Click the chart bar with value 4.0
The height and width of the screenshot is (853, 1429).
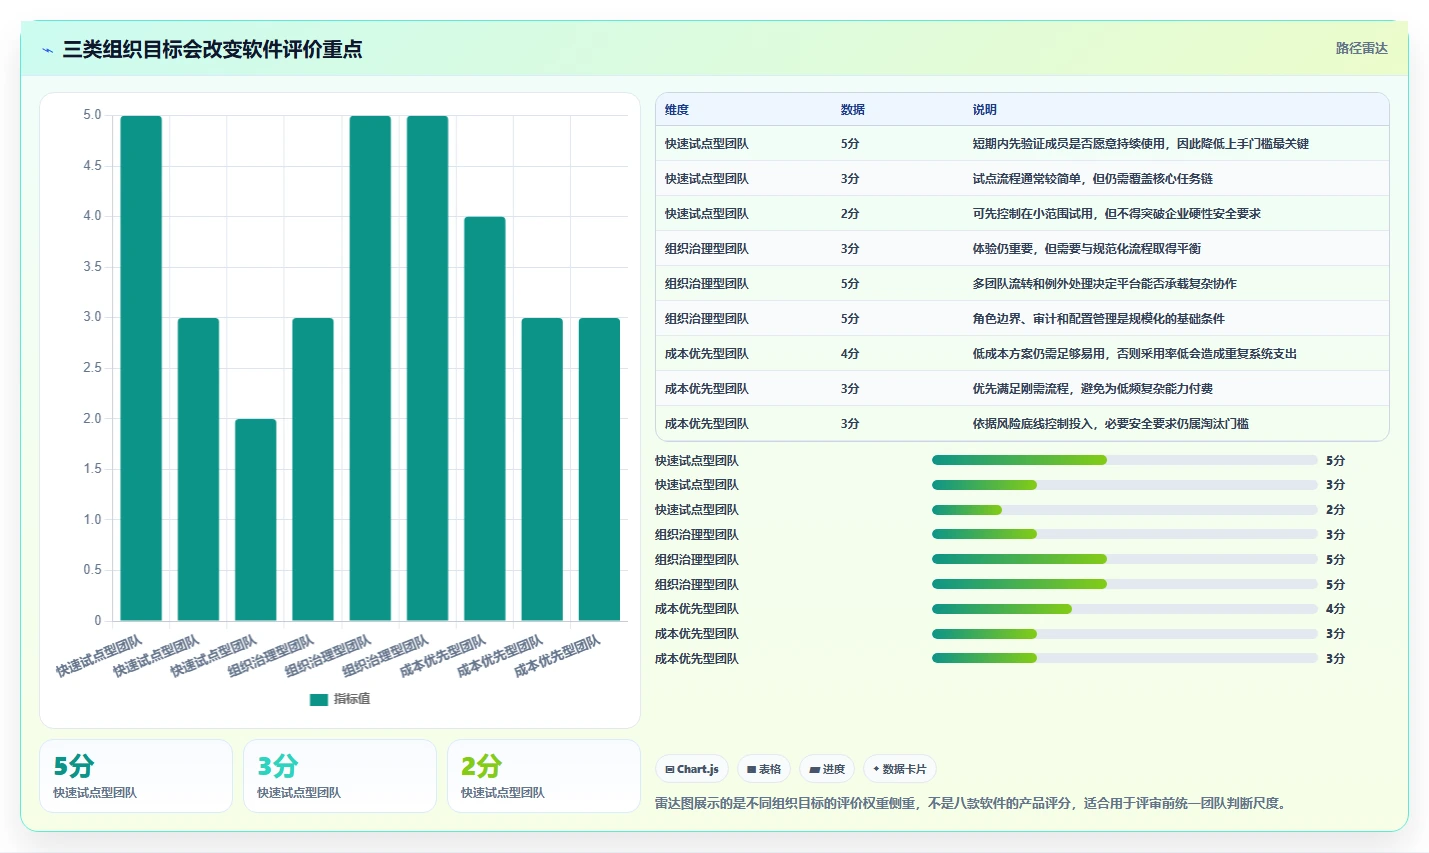point(485,419)
